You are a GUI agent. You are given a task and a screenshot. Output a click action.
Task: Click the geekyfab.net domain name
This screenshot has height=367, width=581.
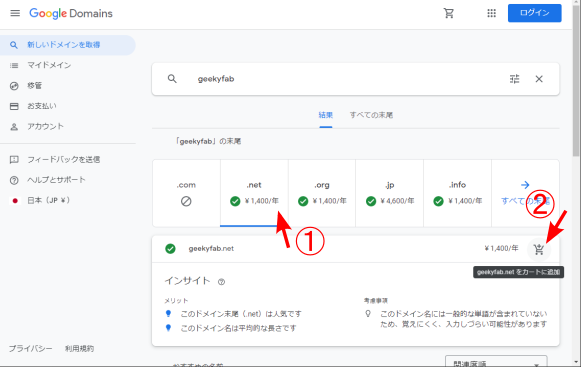point(211,248)
